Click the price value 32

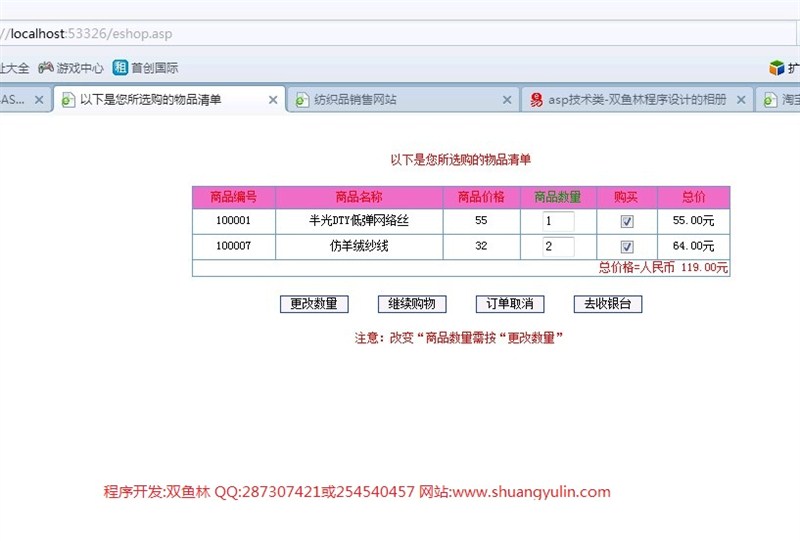[x=481, y=246]
